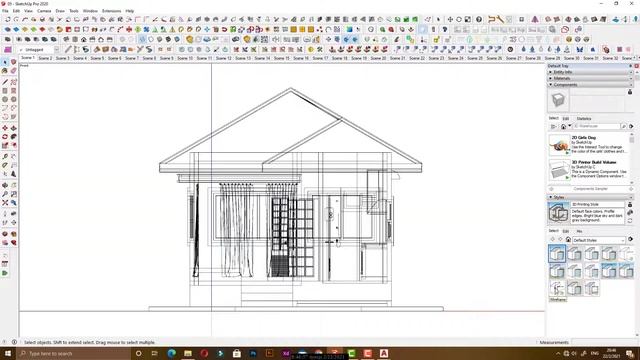Open the Components navigation home dropdown arrow
Image resolution: width=640 pixels, height=360 pixels.
570,126
